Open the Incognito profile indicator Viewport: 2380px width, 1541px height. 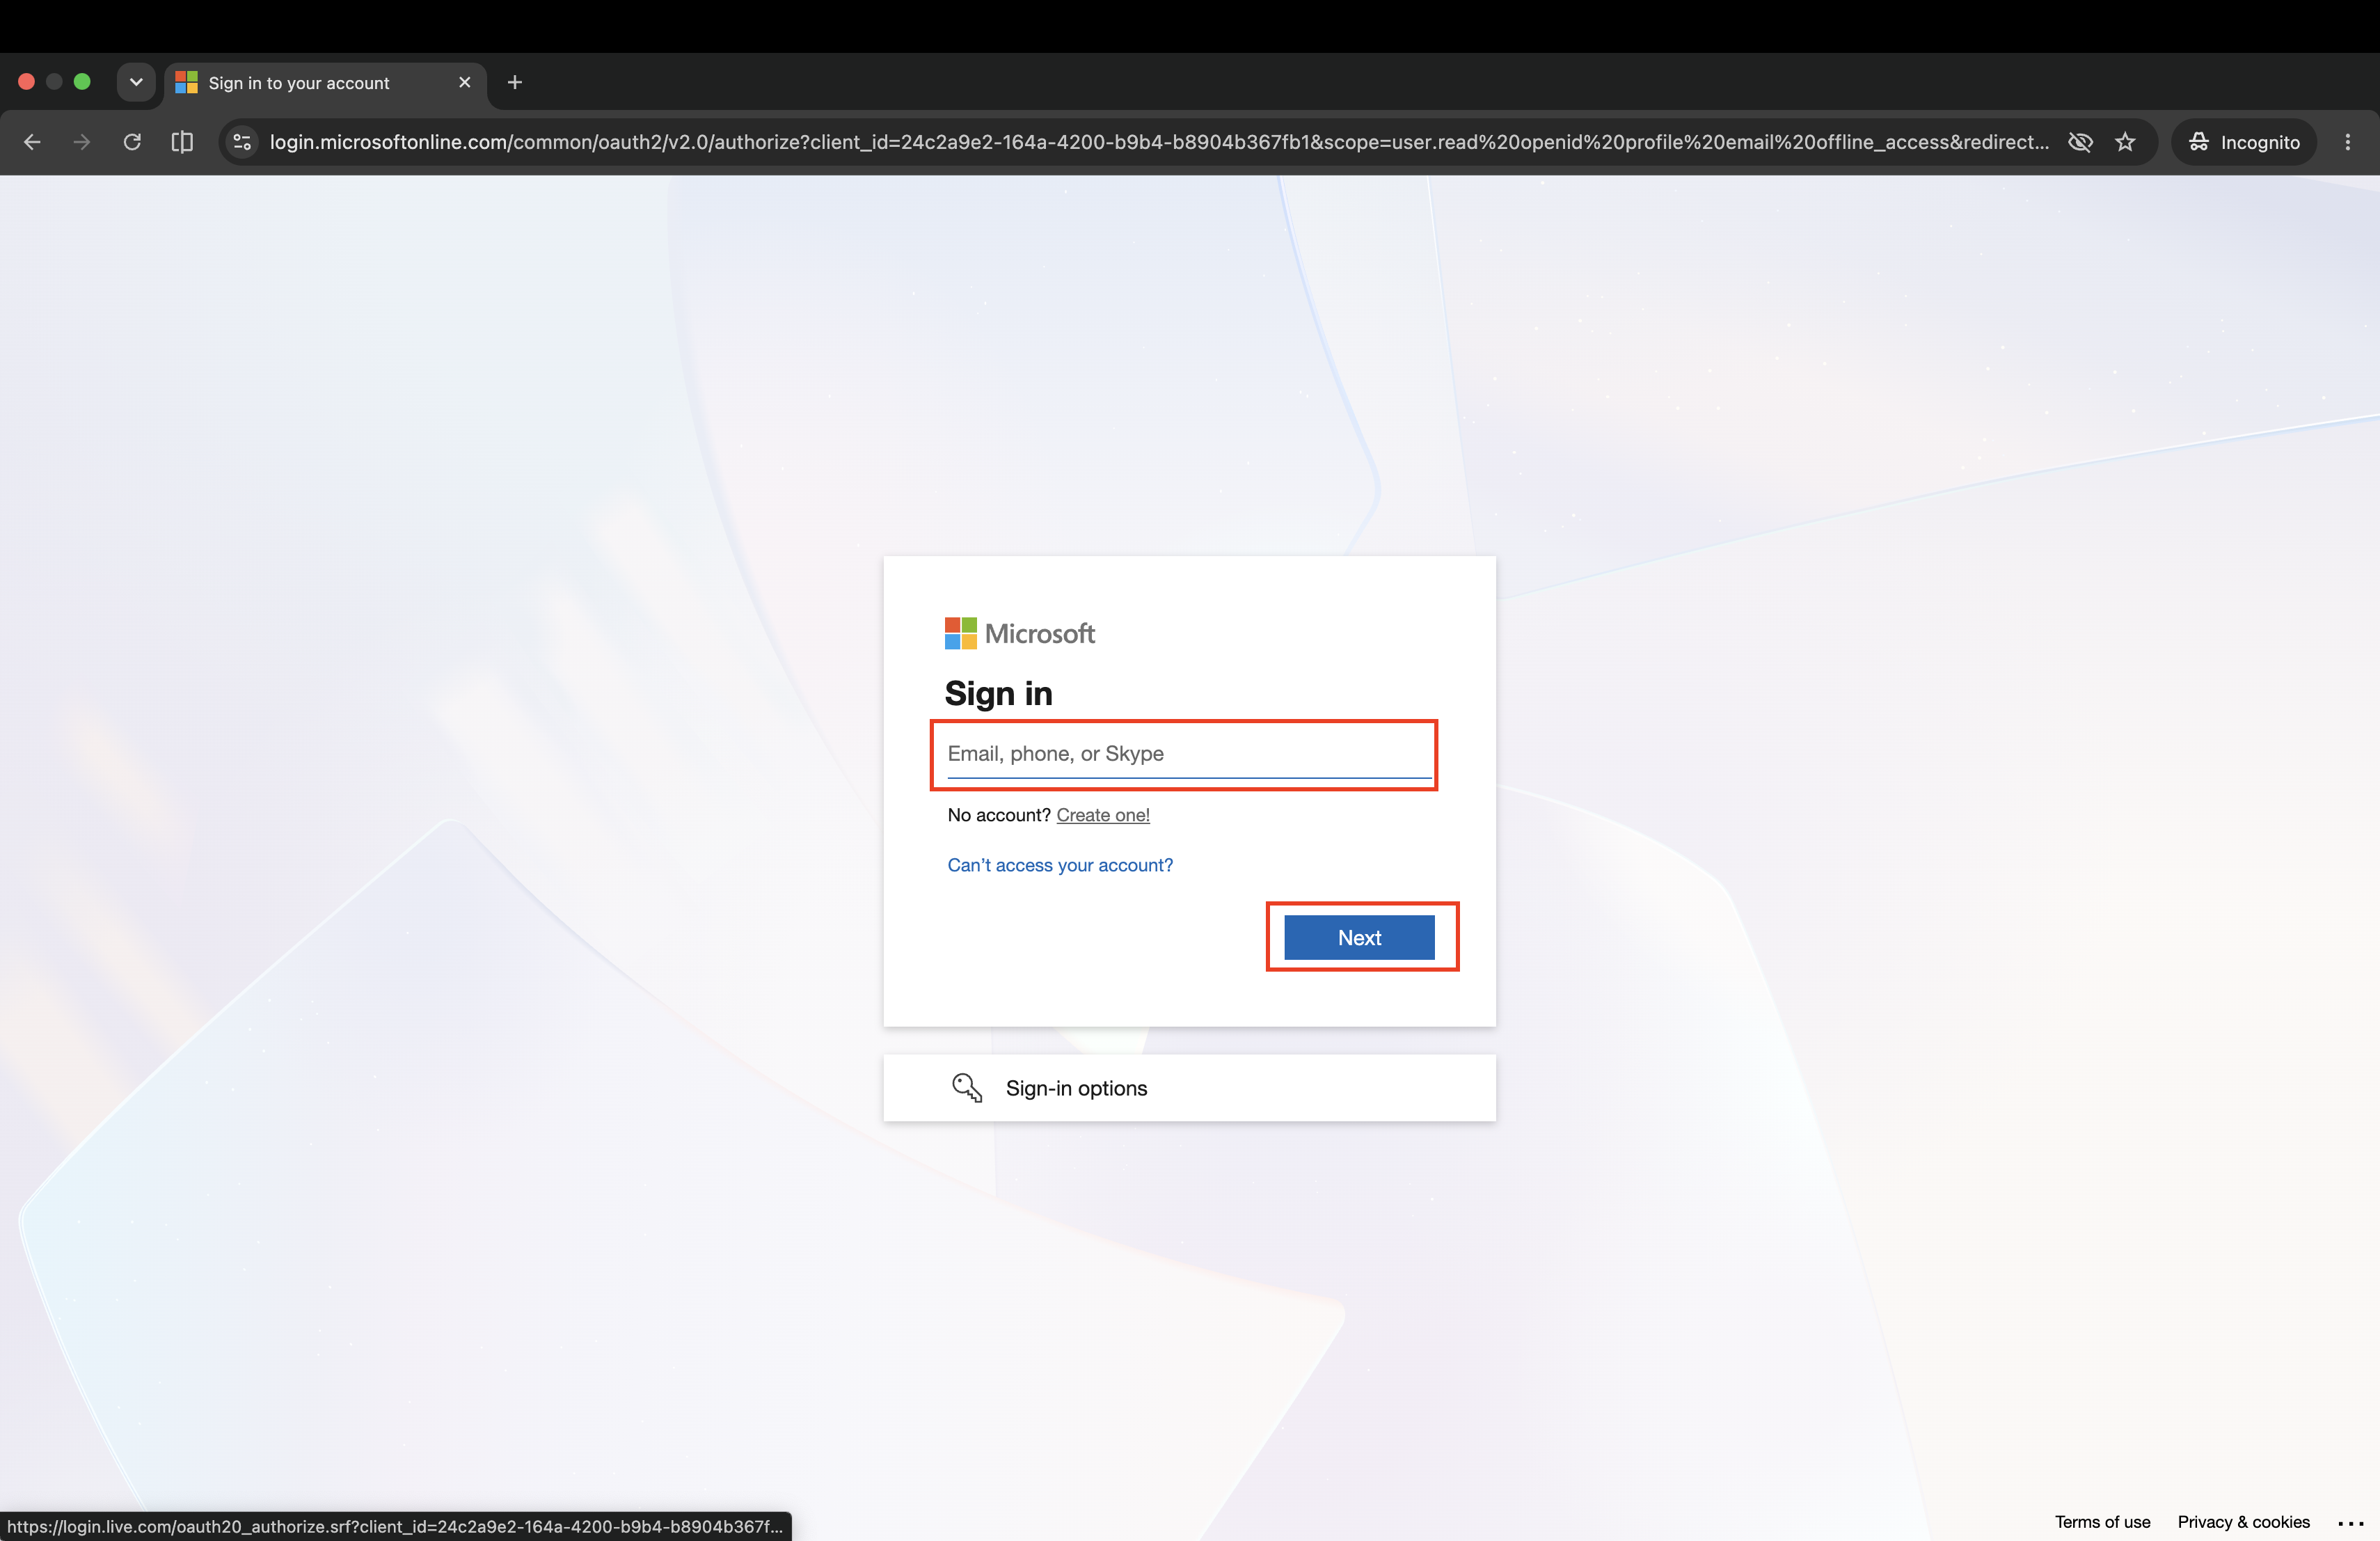pos(2244,142)
